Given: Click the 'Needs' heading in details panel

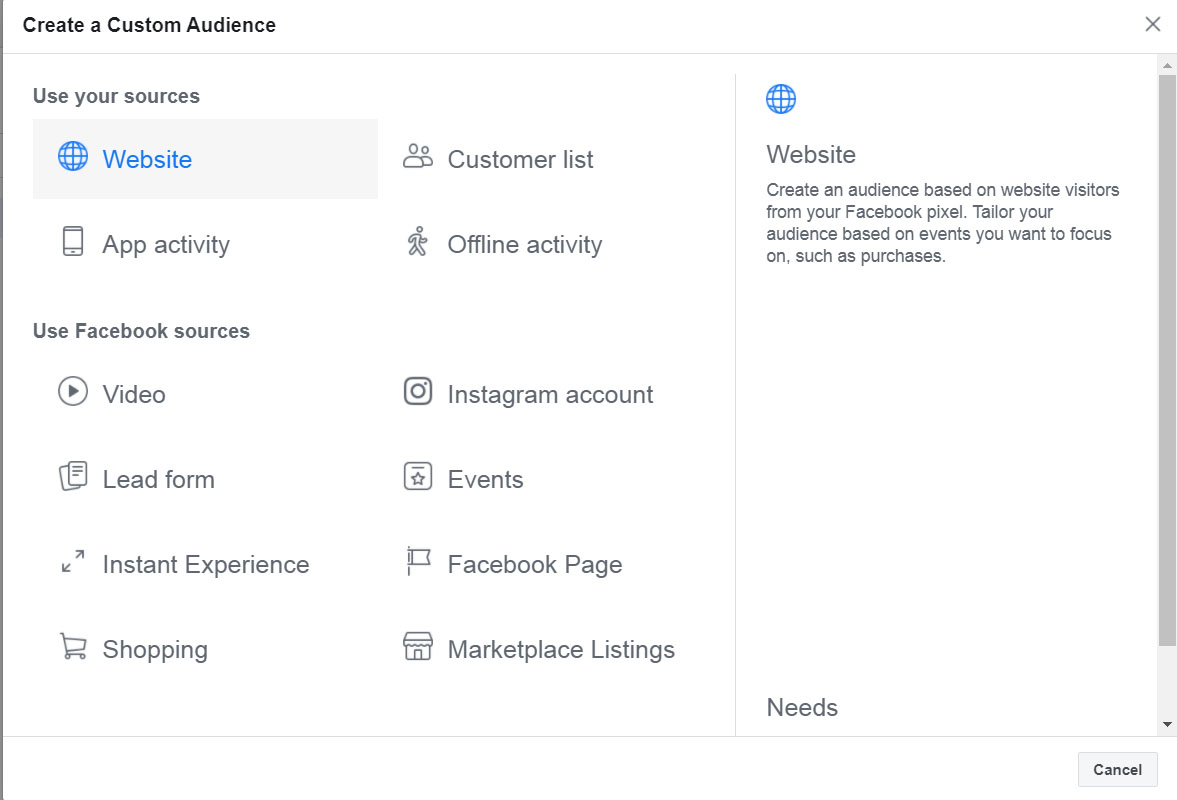Looking at the screenshot, I should [802, 708].
